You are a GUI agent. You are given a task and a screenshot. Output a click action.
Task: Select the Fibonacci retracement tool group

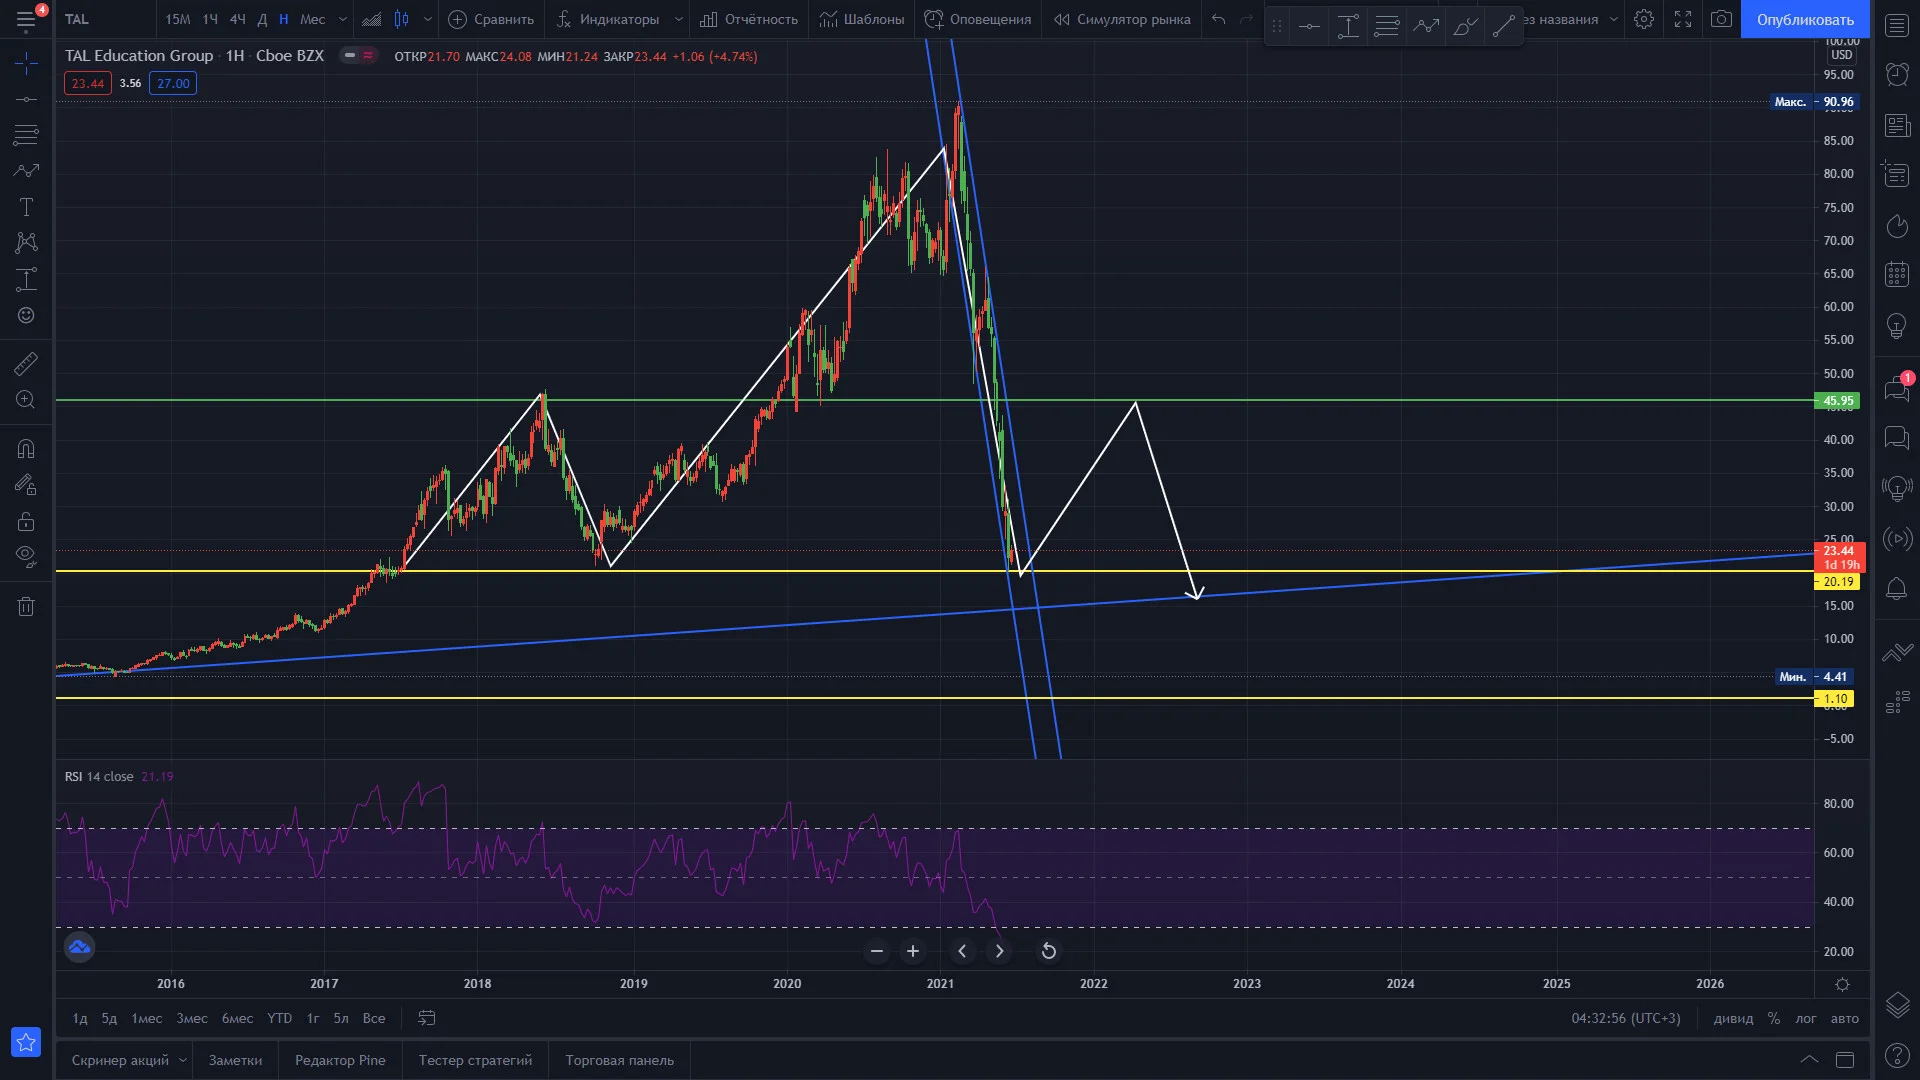[x=26, y=135]
